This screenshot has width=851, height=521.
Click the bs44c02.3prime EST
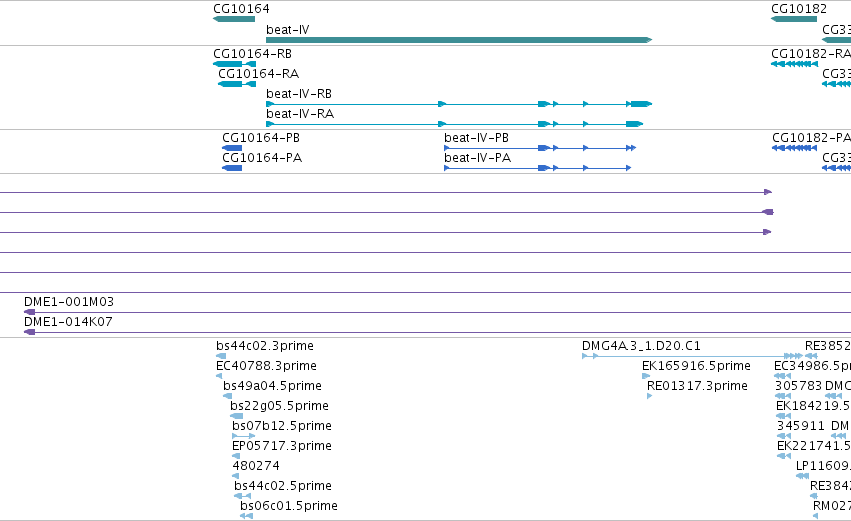coord(264,346)
